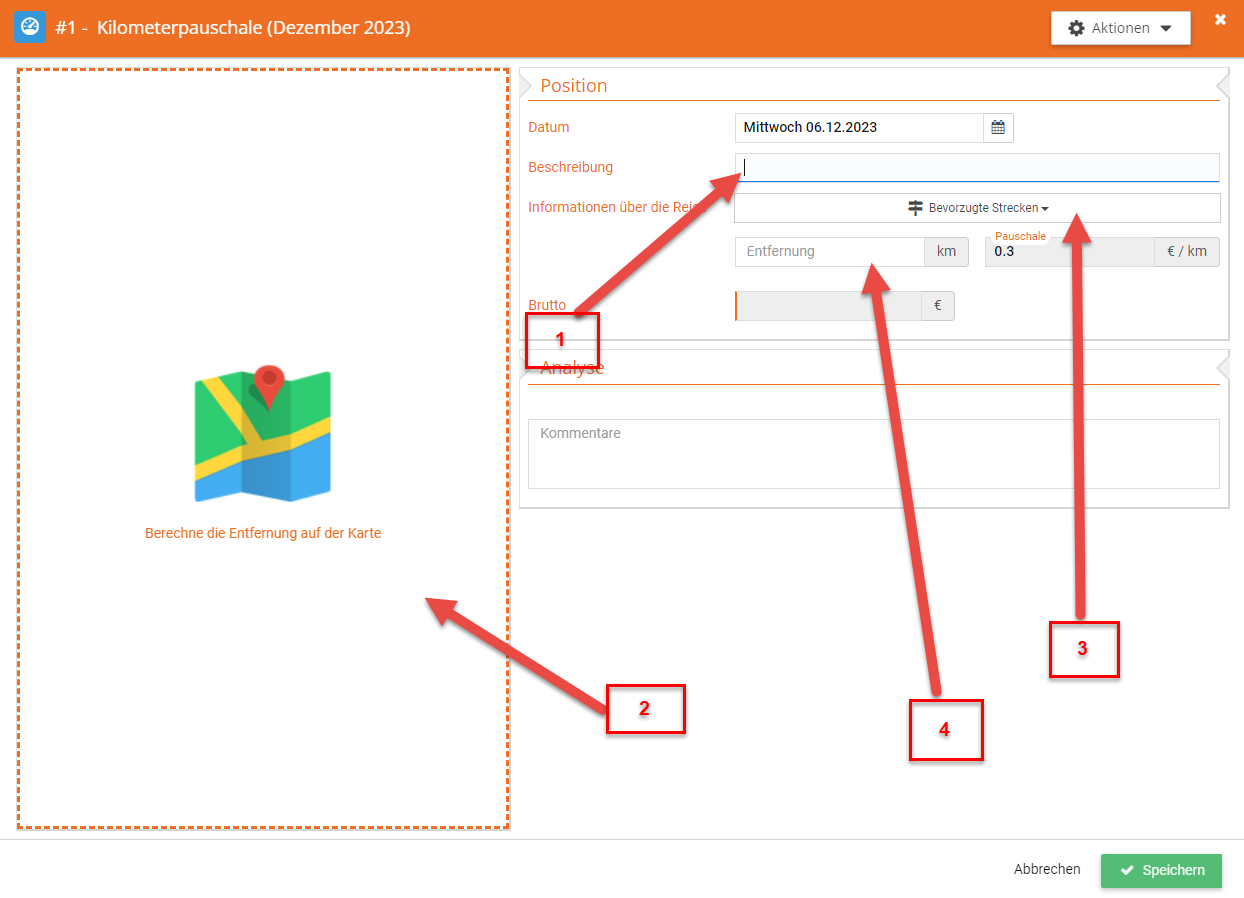Click the € symbol beside the Brutto field
Viewport: 1244px width, 898px height.
point(937,306)
